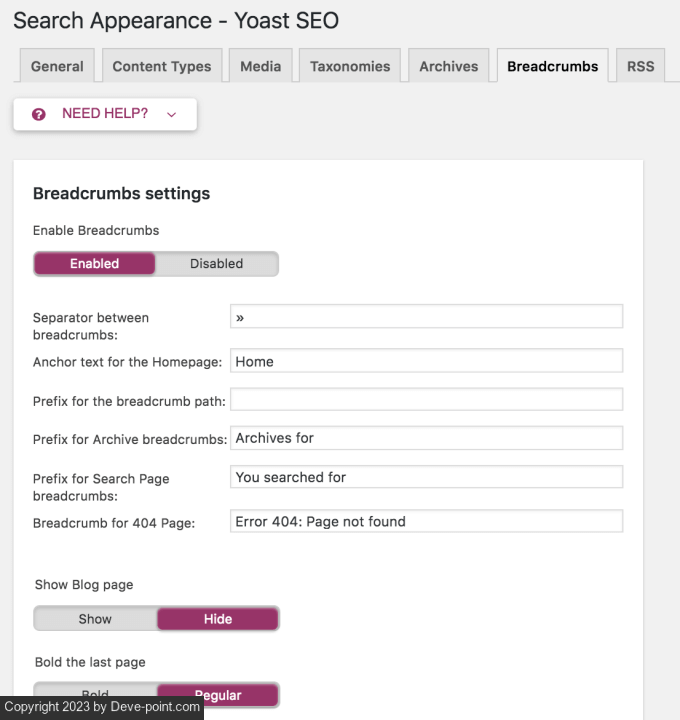This screenshot has height=720, width=680.
Task: Open the Media tab
Action: [x=260, y=66]
